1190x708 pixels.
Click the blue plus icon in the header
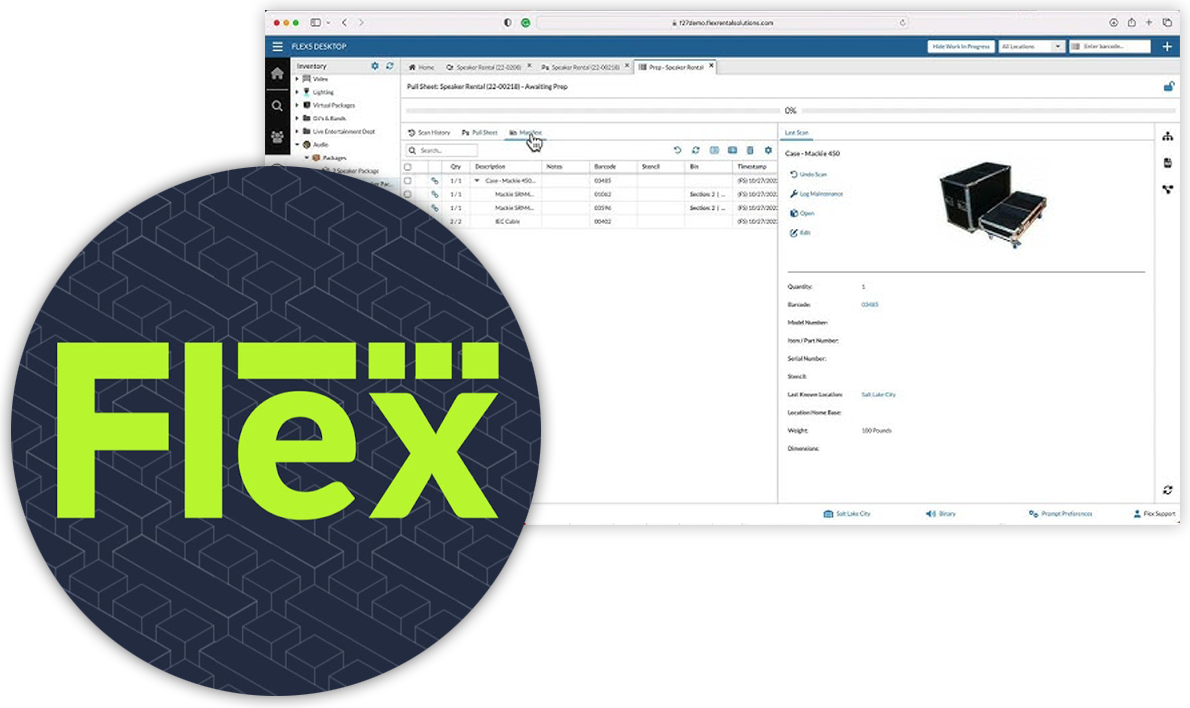coord(1166,46)
